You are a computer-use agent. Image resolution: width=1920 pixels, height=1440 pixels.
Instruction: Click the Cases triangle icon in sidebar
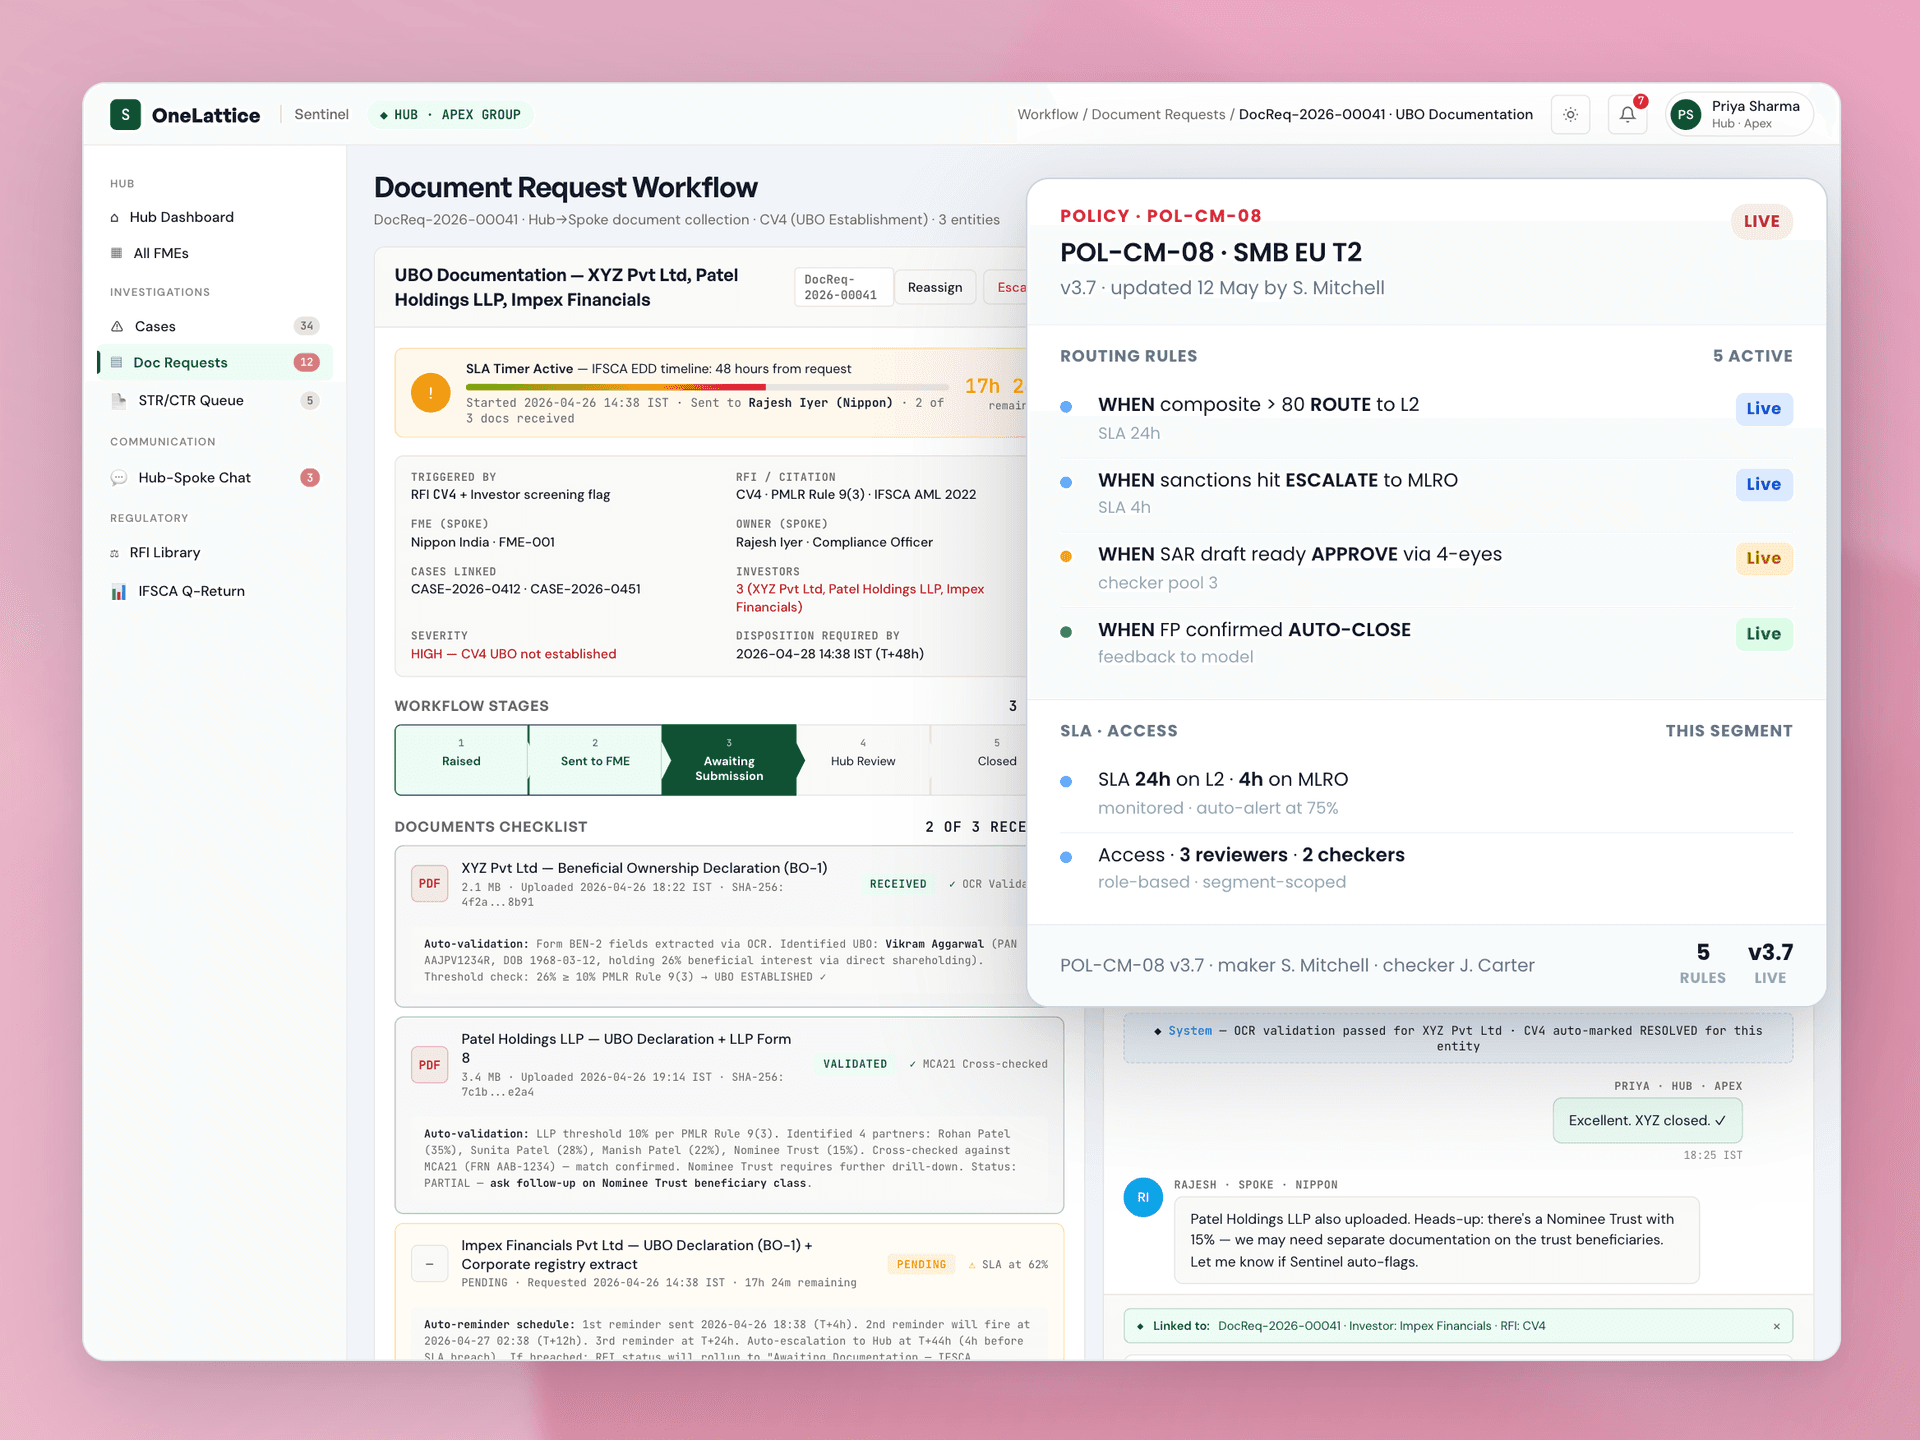[117, 327]
